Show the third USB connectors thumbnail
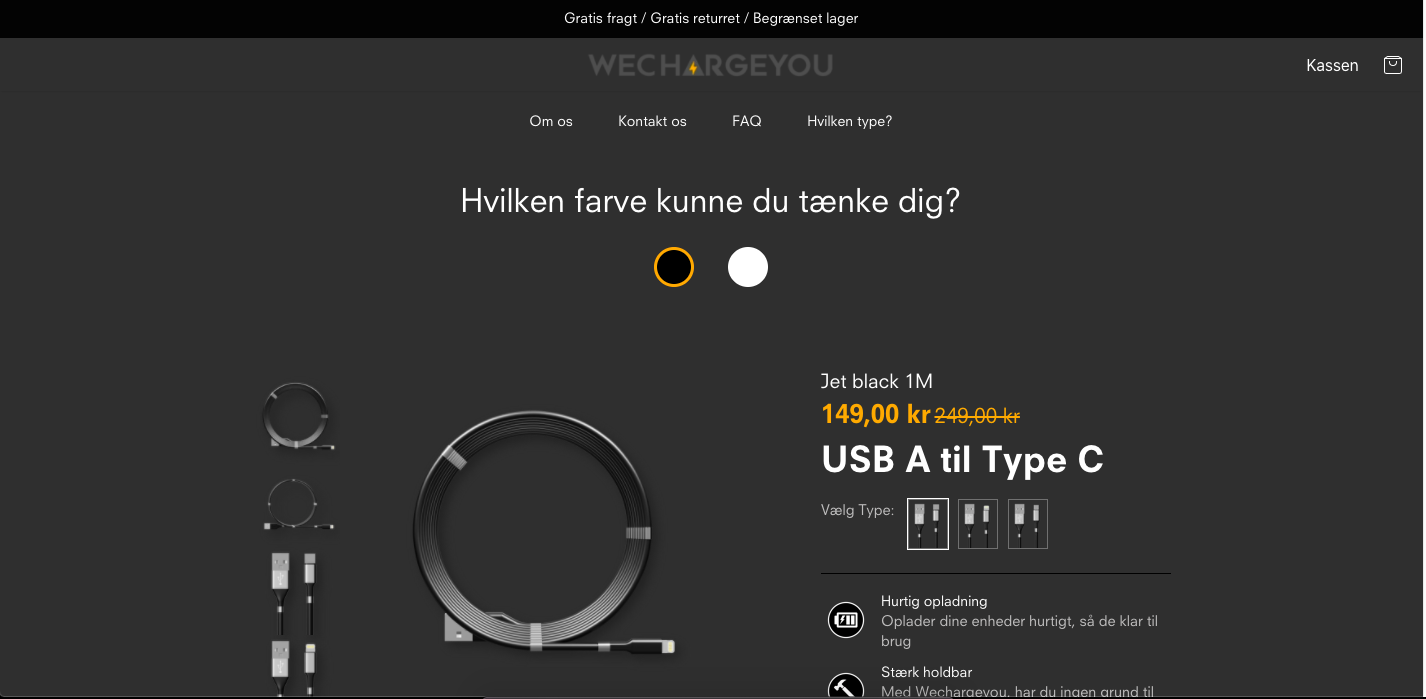Viewport: 1426px width, 699px height. 297,590
